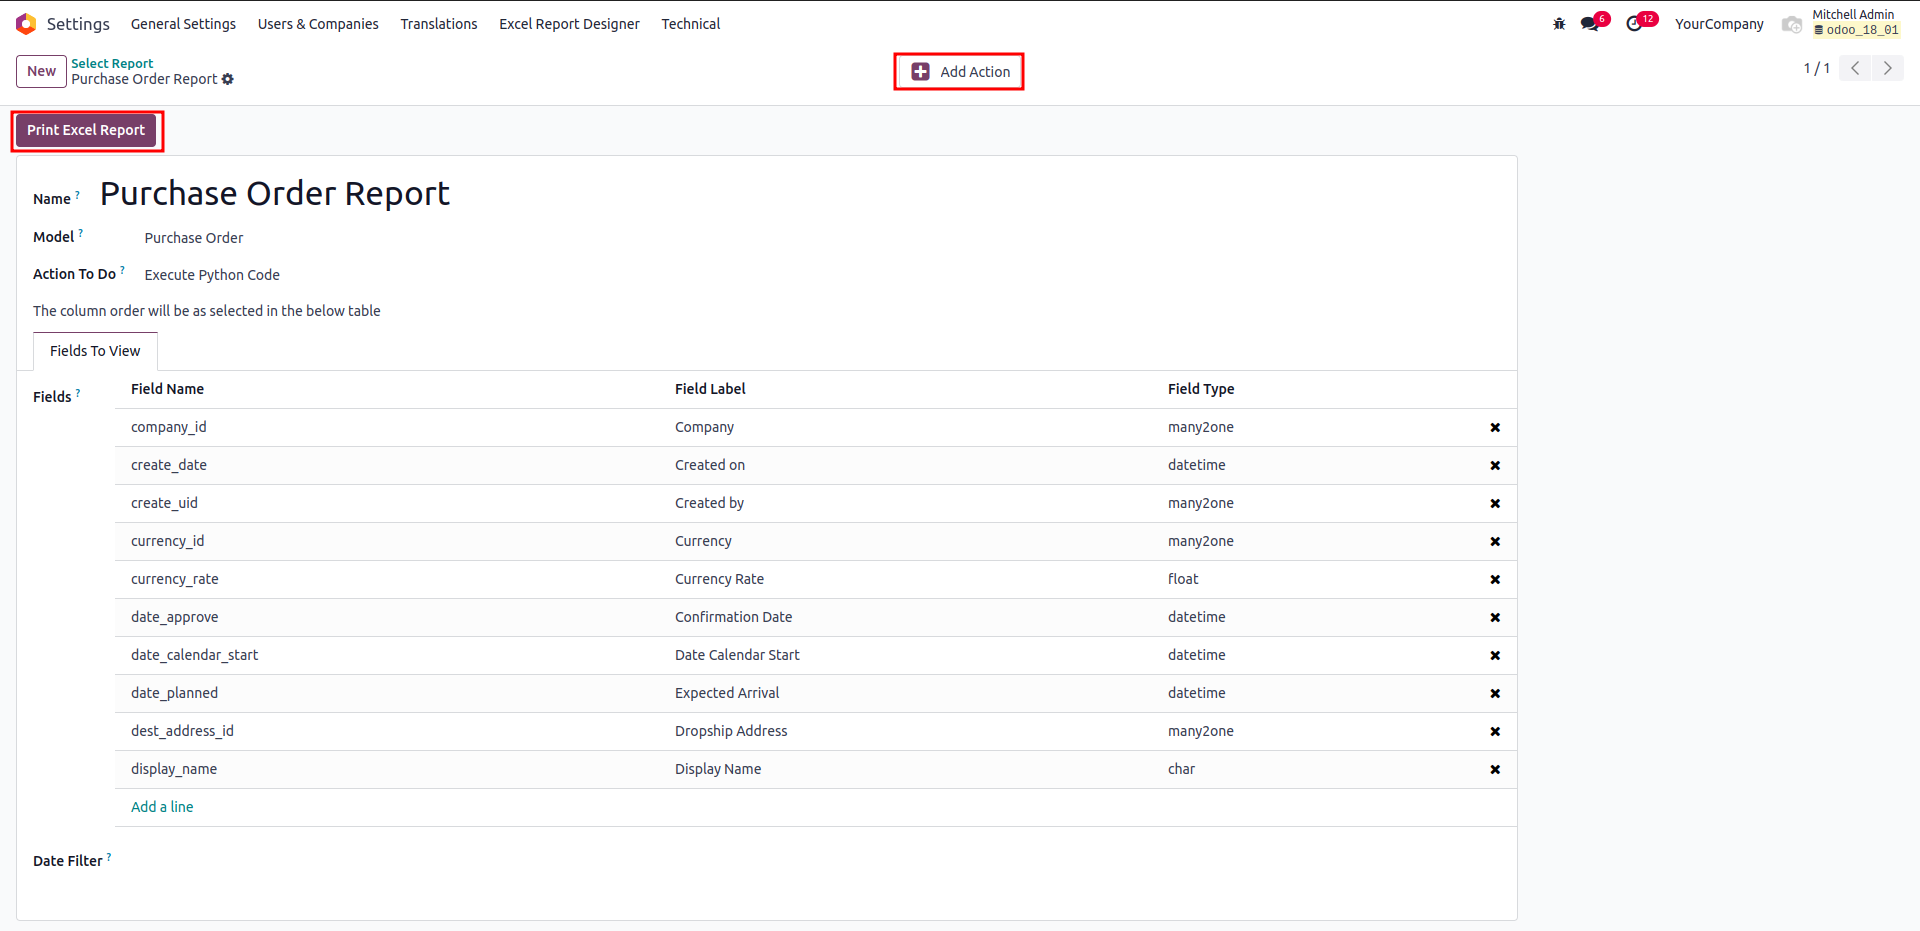Remove the currency_rate field row
The image size is (1920, 931).
pos(1495,580)
